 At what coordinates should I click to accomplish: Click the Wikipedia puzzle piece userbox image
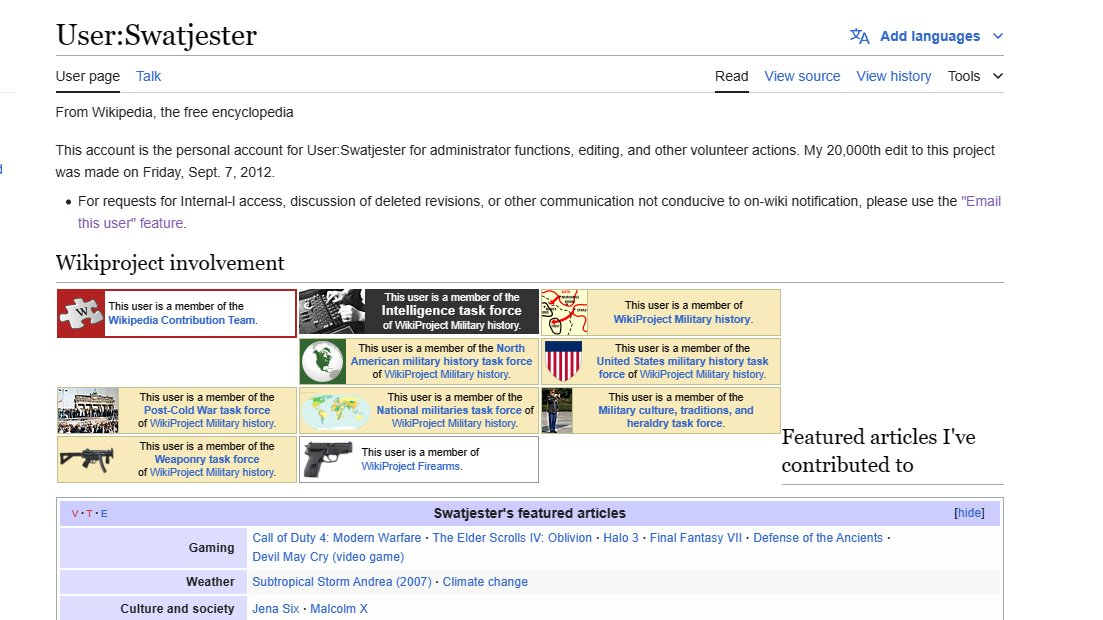[x=81, y=313]
